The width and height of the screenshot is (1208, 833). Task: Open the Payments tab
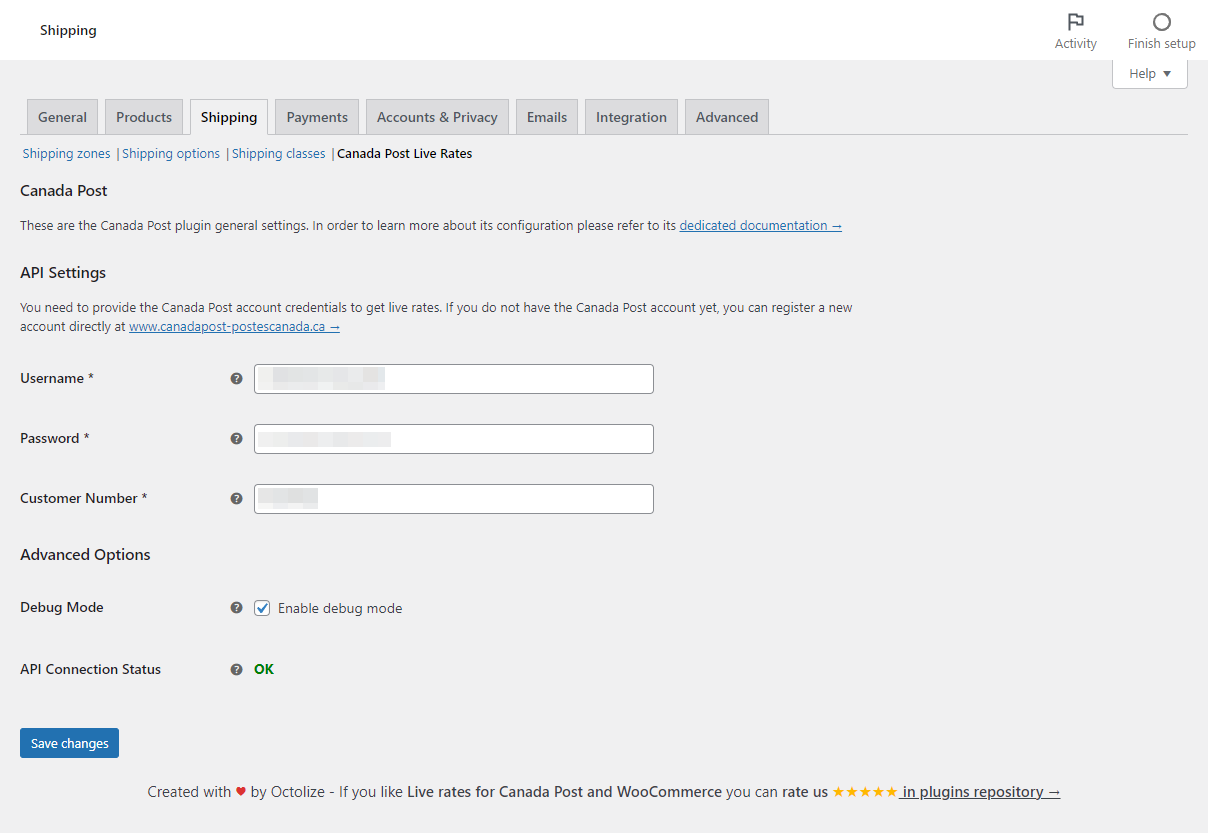317,117
